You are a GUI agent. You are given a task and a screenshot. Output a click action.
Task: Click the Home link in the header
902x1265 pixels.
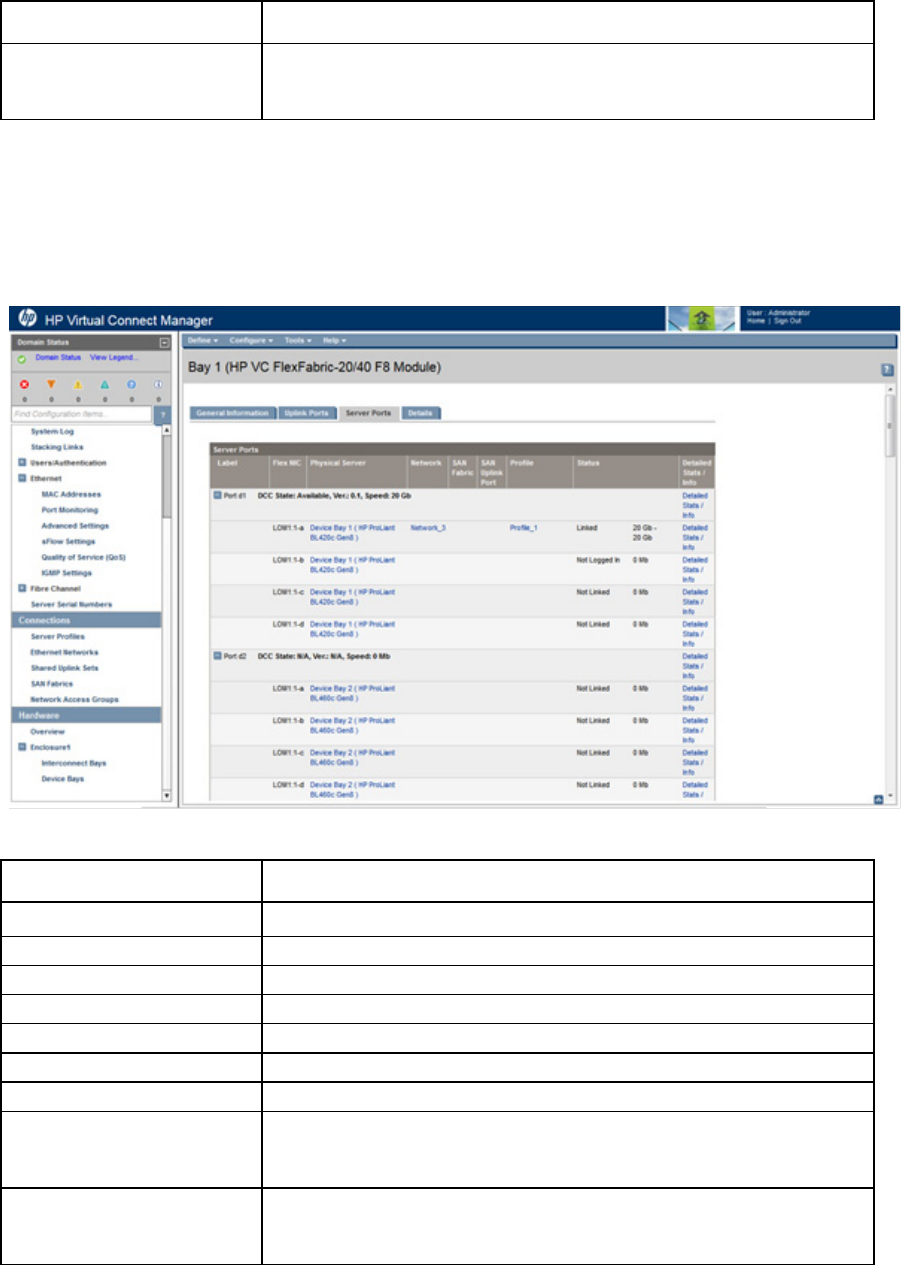click(x=756, y=322)
